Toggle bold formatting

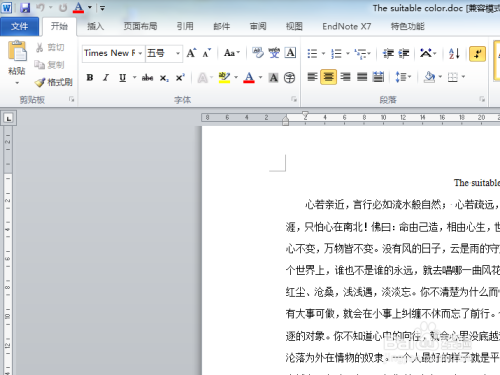(x=90, y=78)
